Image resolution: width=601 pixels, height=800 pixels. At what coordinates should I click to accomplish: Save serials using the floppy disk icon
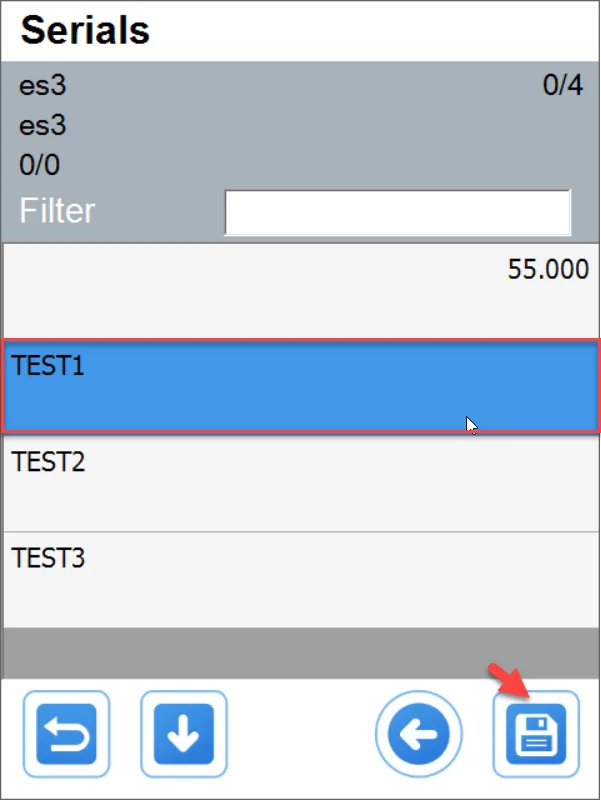click(536, 734)
